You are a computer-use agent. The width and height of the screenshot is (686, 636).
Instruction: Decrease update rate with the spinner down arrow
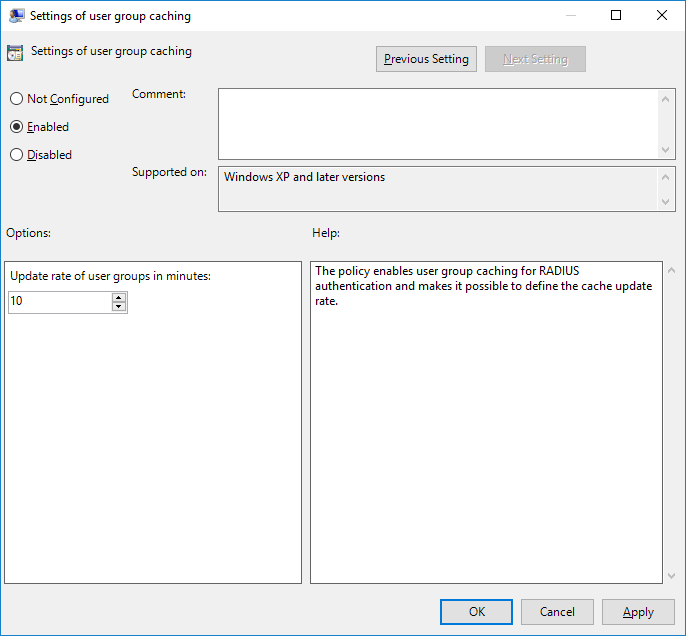coord(119,307)
